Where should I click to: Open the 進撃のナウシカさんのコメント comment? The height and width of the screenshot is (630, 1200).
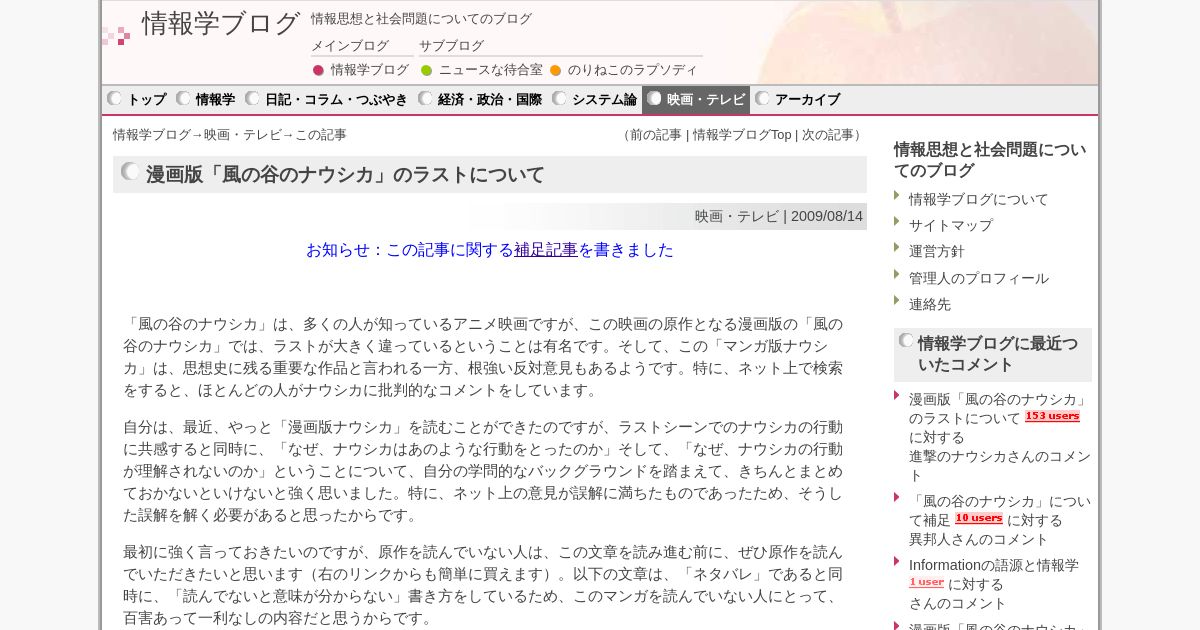(1000, 465)
